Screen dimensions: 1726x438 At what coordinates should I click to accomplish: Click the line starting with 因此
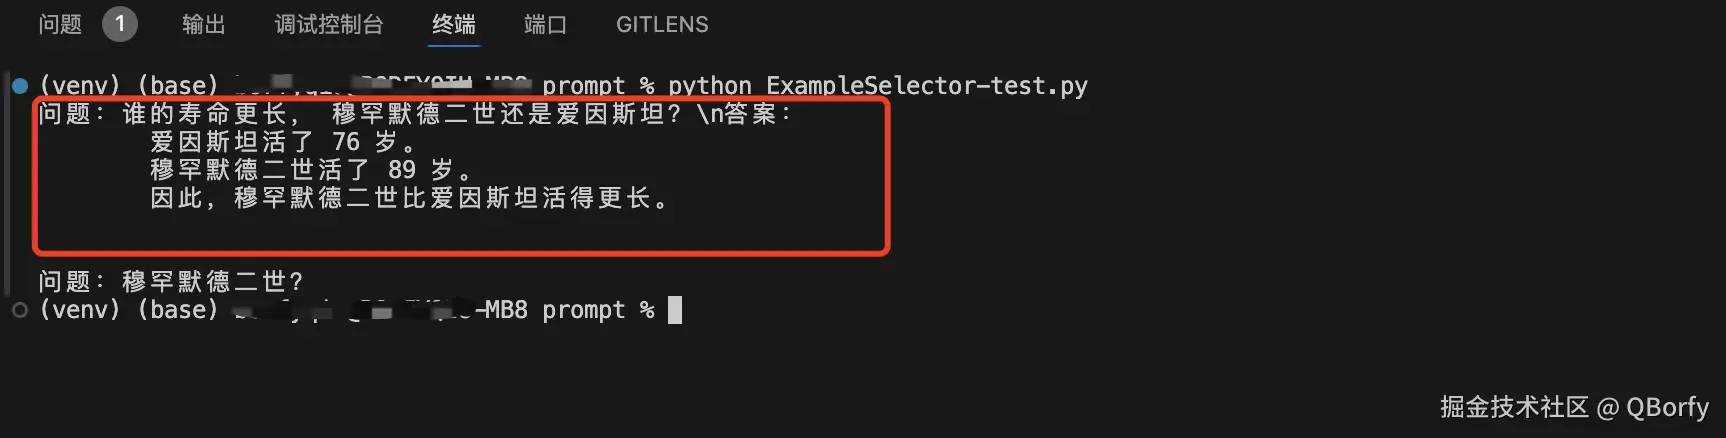pos(410,198)
